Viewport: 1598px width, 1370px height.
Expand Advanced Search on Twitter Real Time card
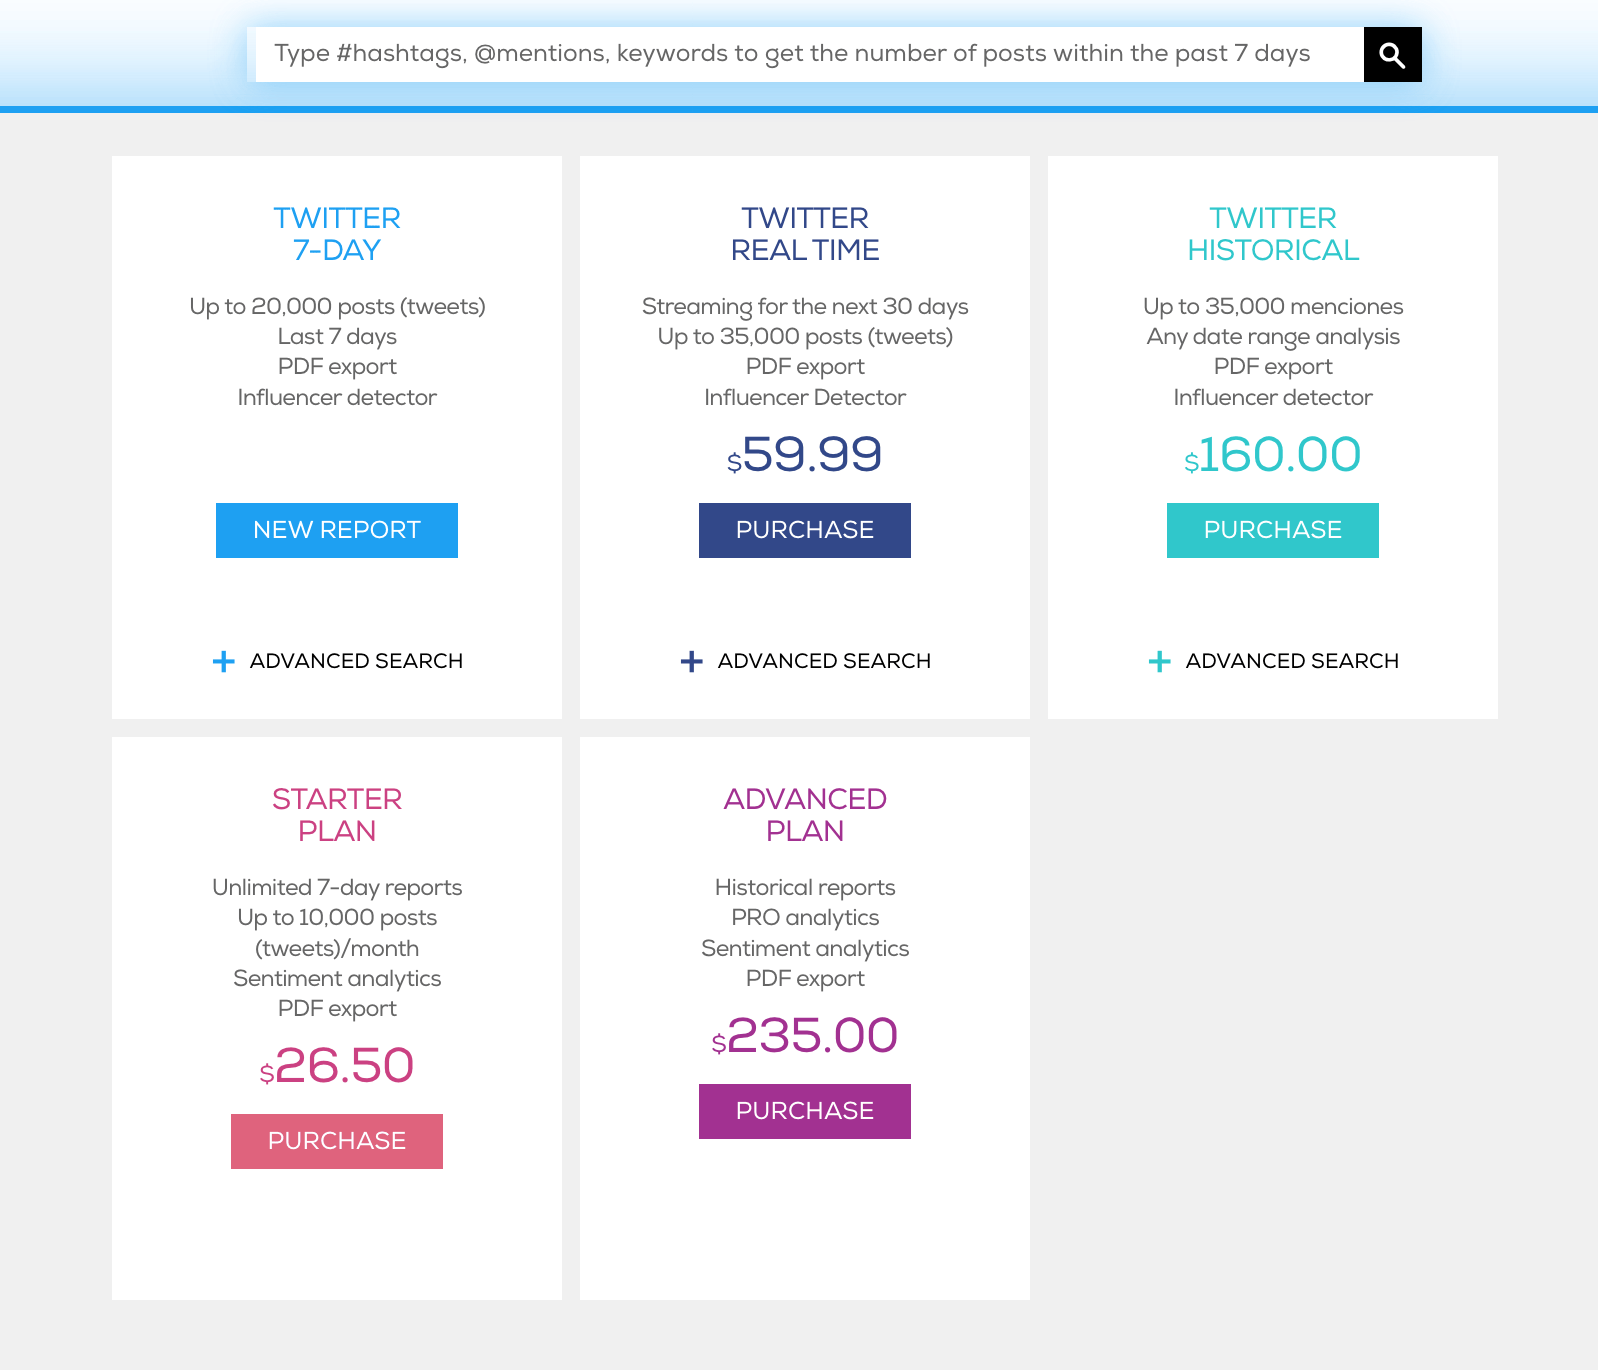[825, 661]
